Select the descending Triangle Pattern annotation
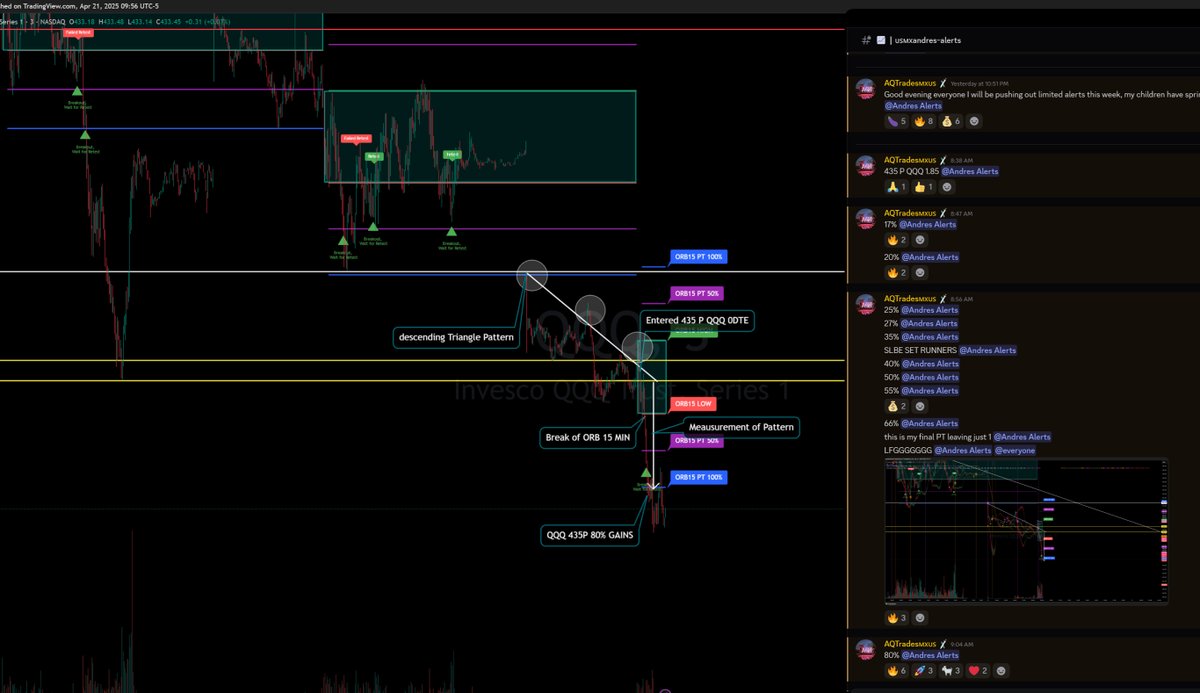 coord(455,337)
